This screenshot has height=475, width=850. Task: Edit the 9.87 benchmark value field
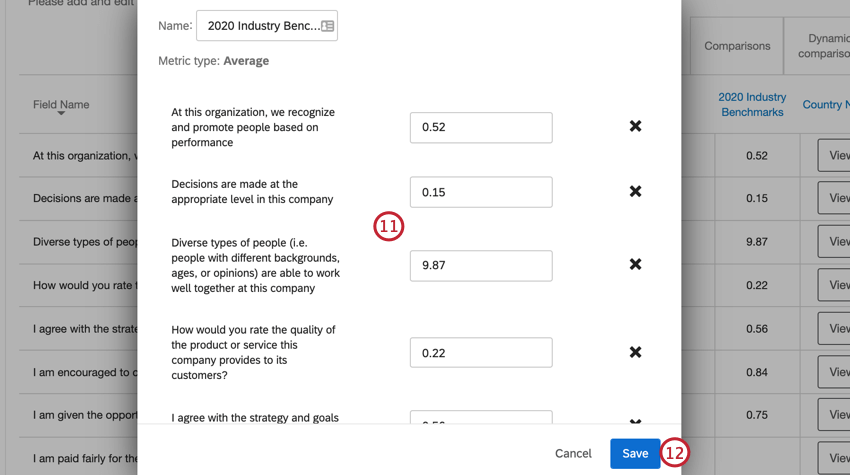pos(481,266)
